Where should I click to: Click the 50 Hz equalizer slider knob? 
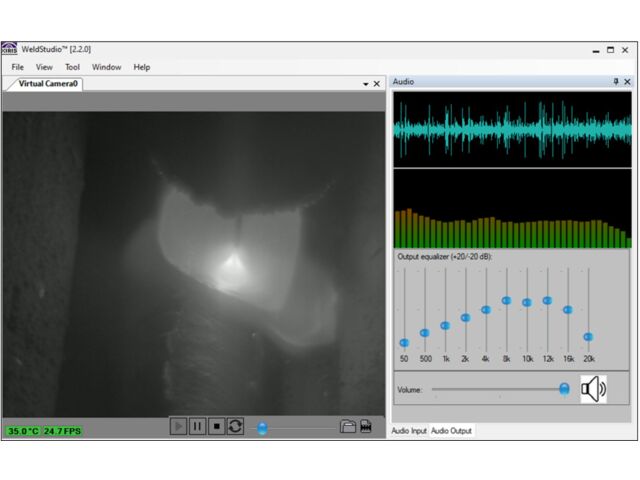click(x=404, y=342)
